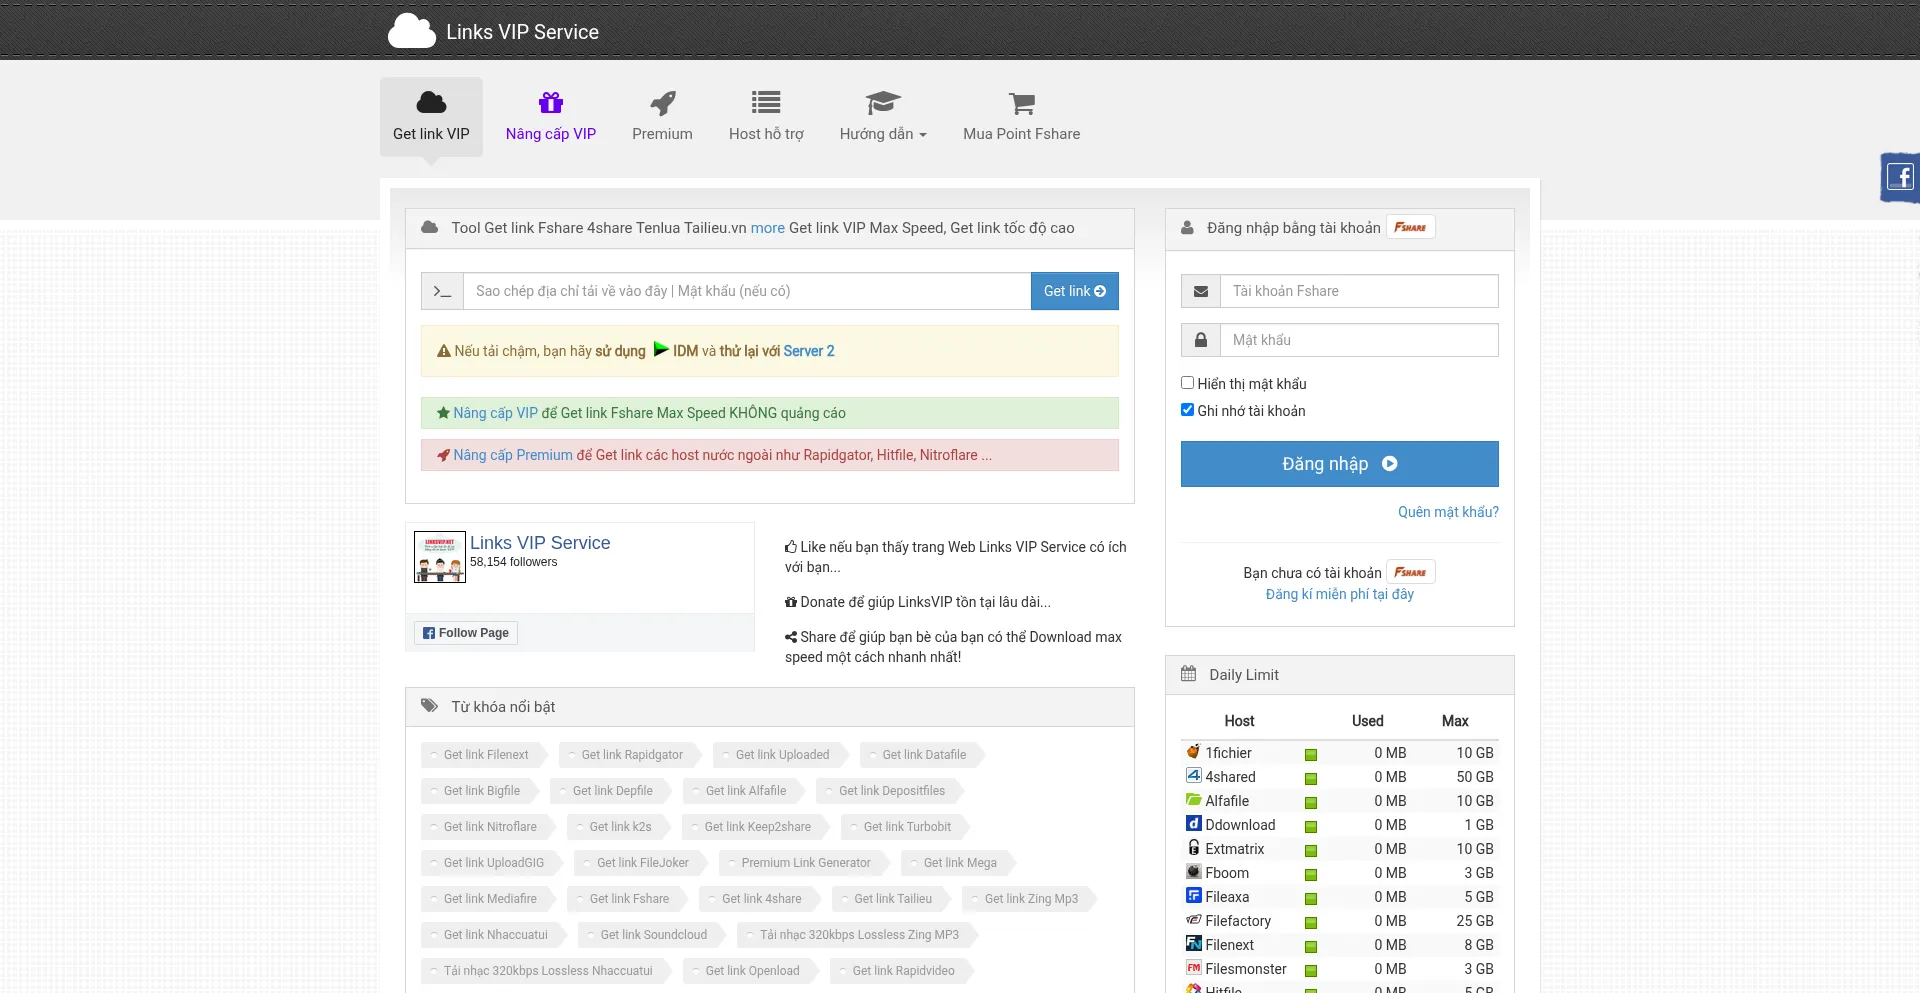This screenshot has height=993, width=1920.
Task: Select the Get link Rapidgator tag
Action: point(631,755)
